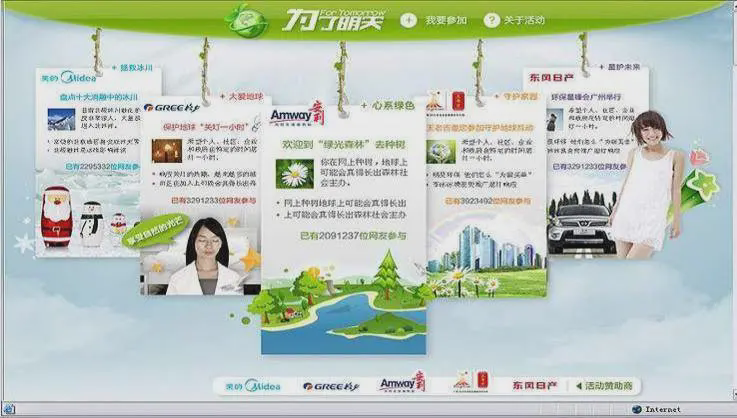737x418 pixels.
Task: Click the question mark icon beside 关于活动
Action: tap(491, 20)
